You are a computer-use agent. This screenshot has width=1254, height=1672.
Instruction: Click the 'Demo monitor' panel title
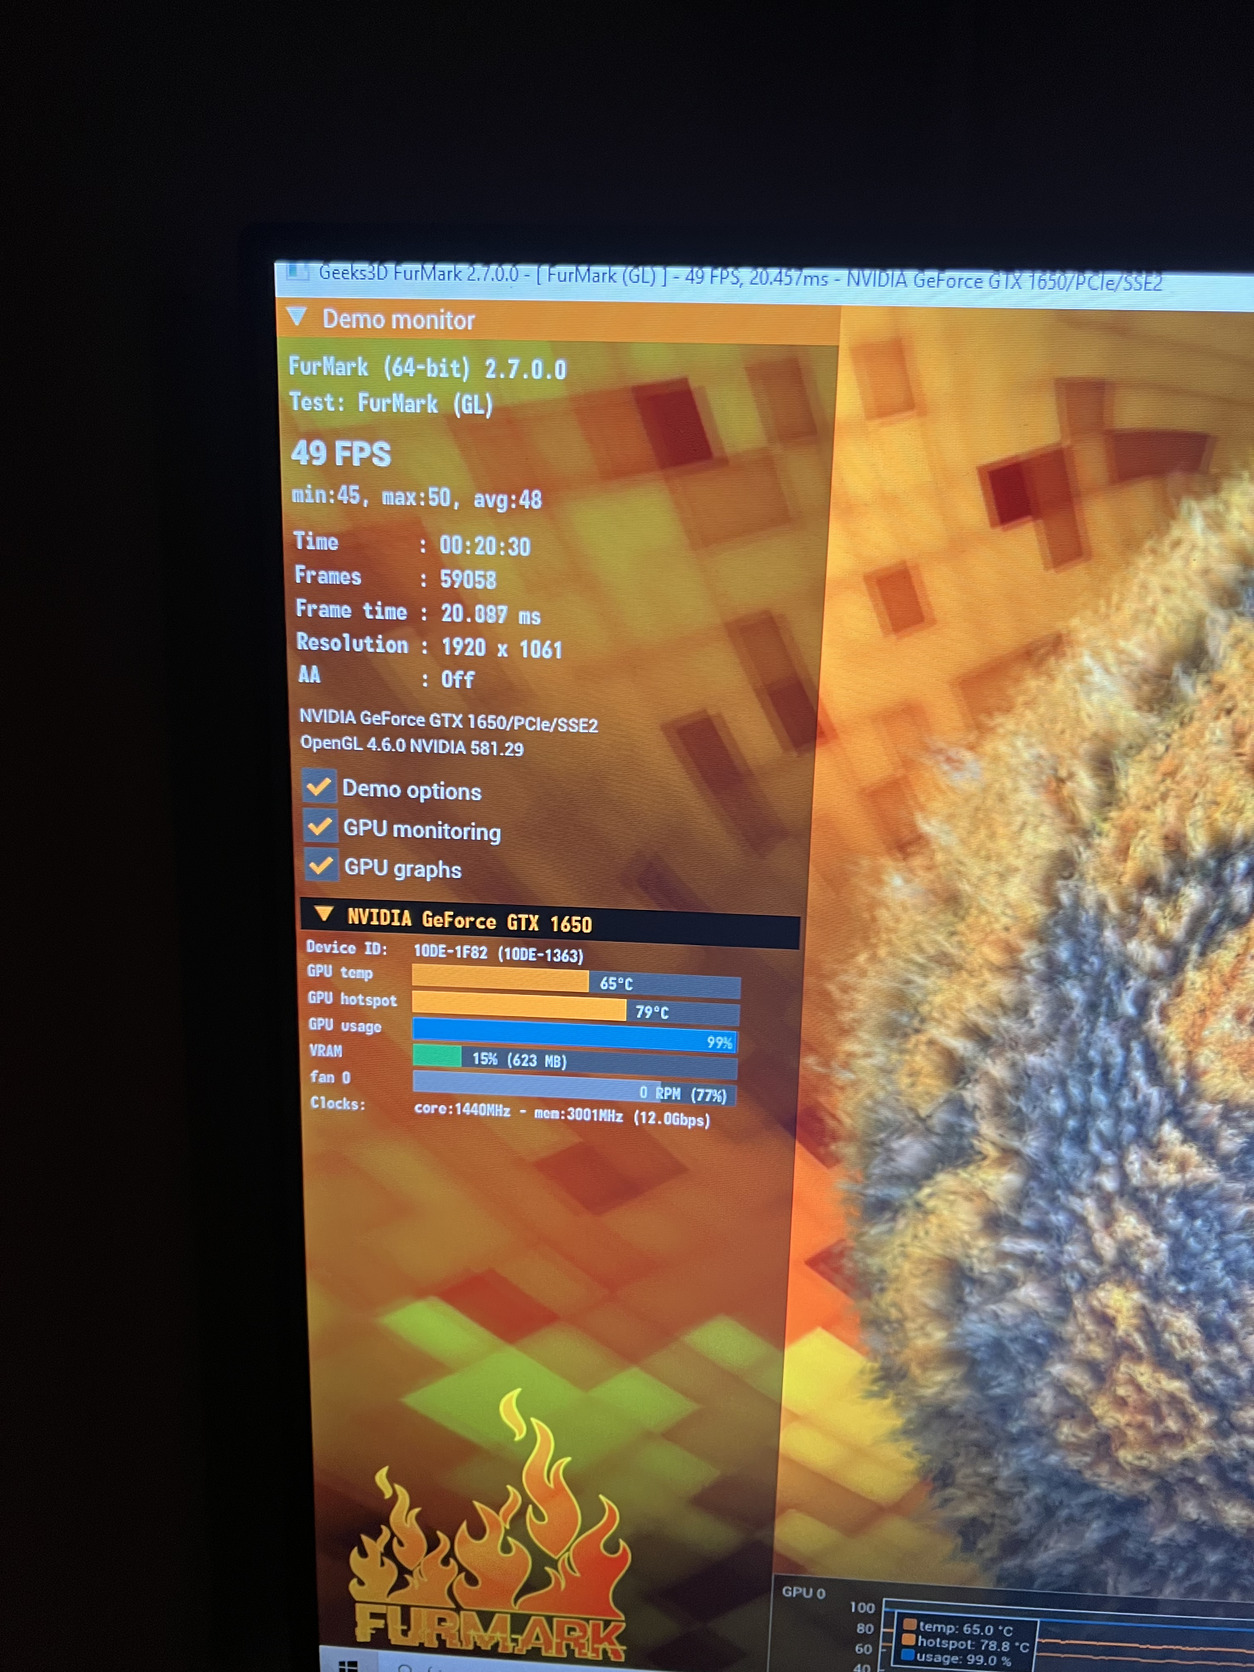(398, 320)
